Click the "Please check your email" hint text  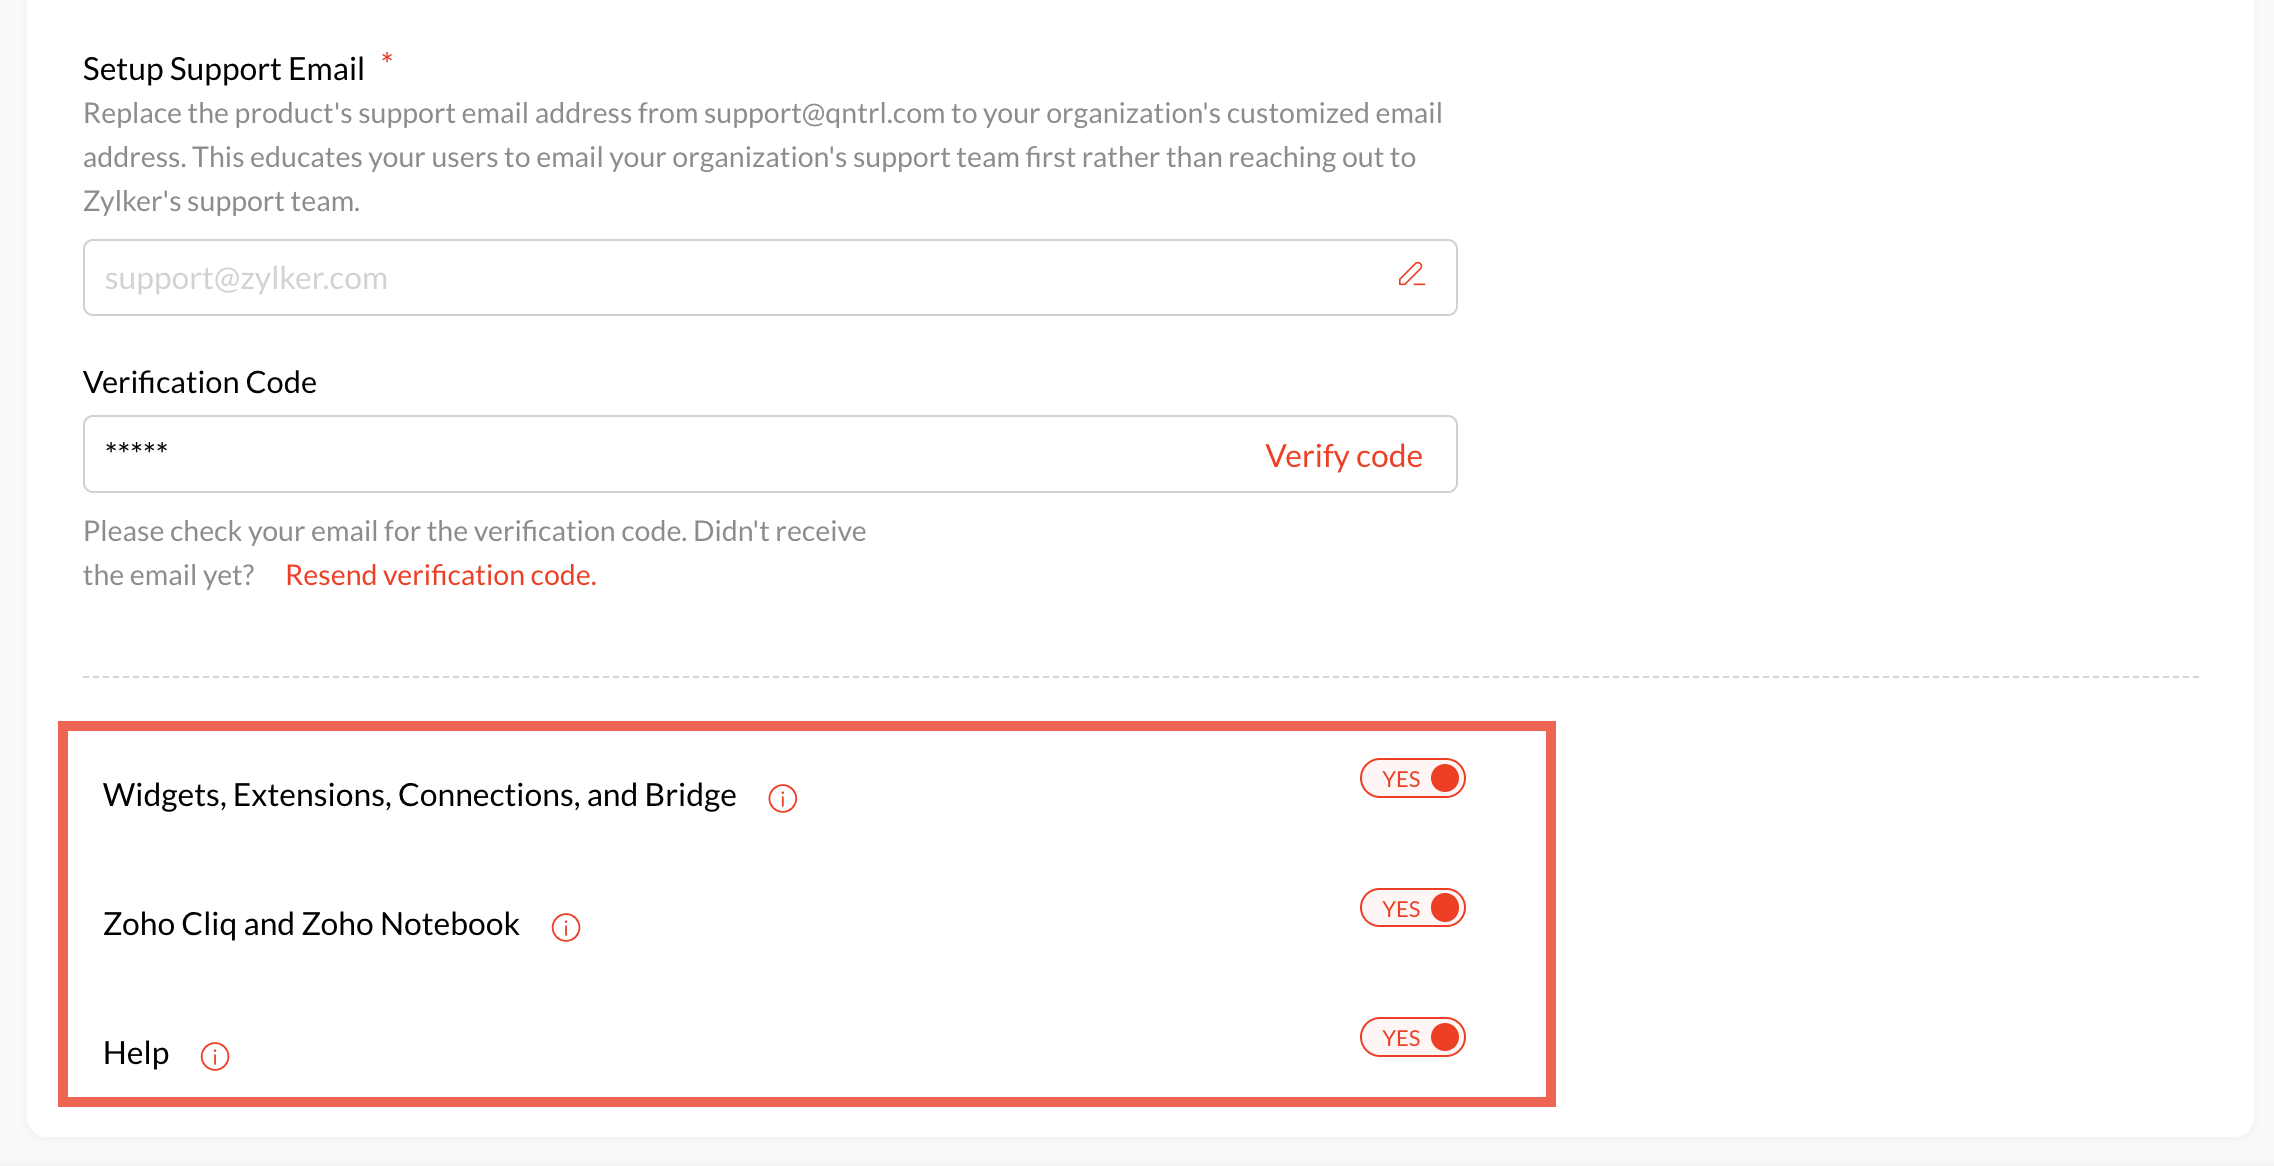coord(474,531)
